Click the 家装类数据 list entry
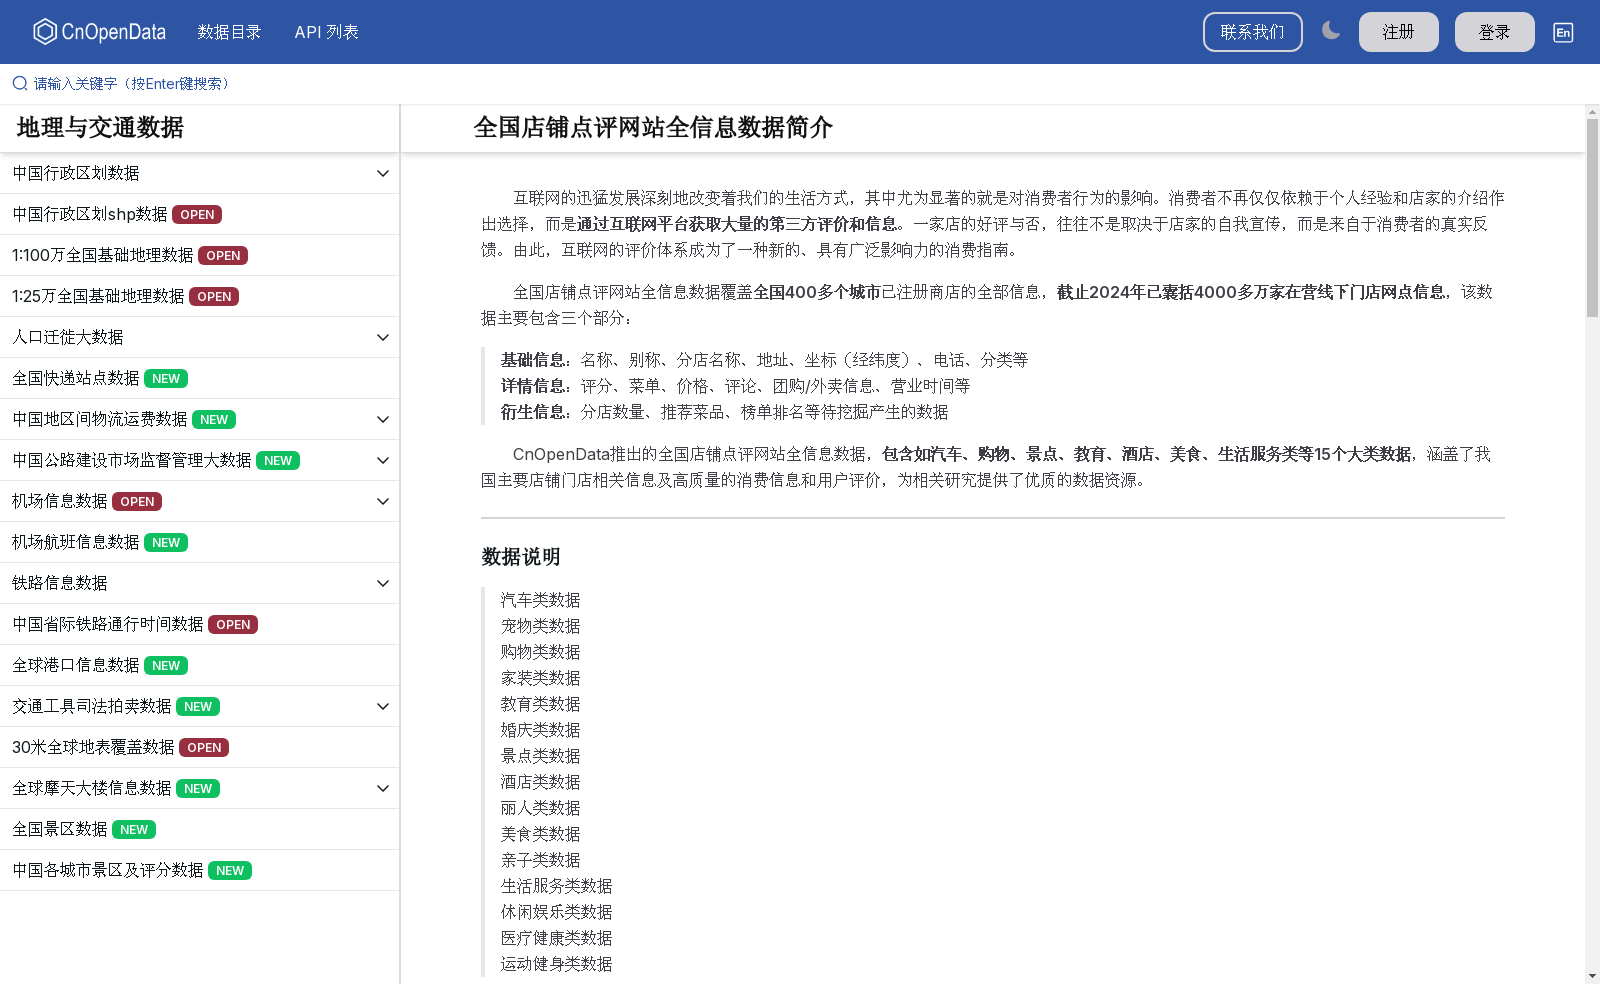Viewport: 1600px width, 1000px height. 541,678
